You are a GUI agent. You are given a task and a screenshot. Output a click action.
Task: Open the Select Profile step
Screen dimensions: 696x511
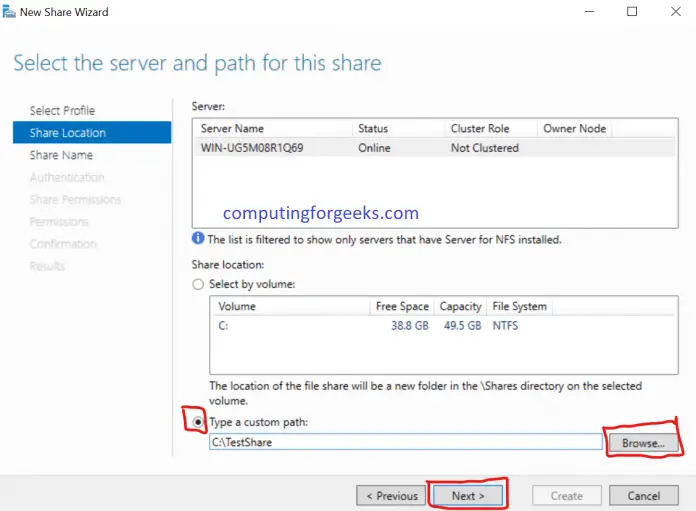coord(62,110)
